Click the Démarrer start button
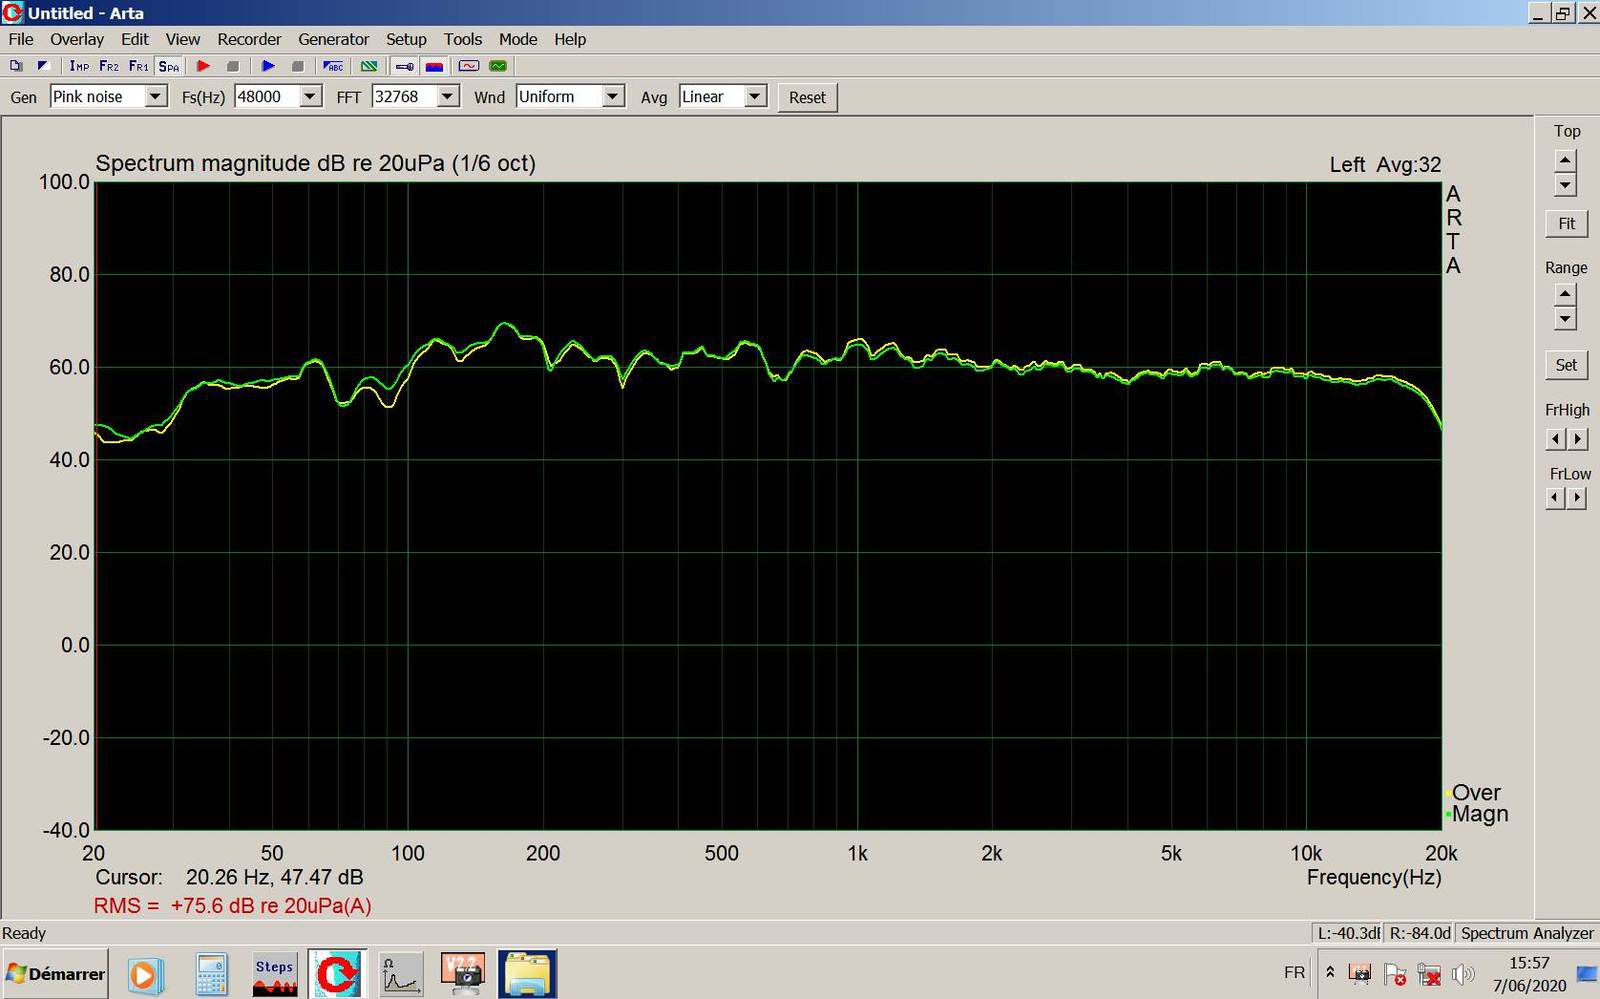The image size is (1600, 999). (x=55, y=974)
